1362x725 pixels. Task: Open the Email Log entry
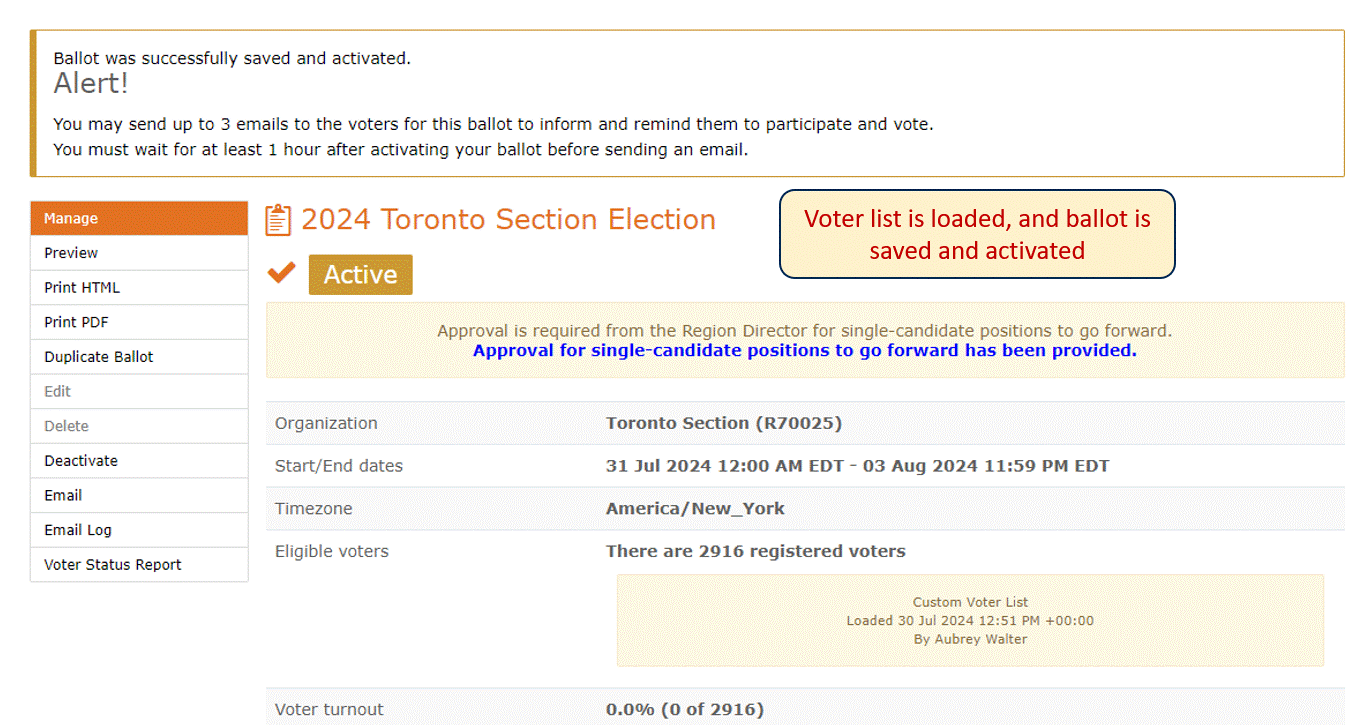coord(139,530)
